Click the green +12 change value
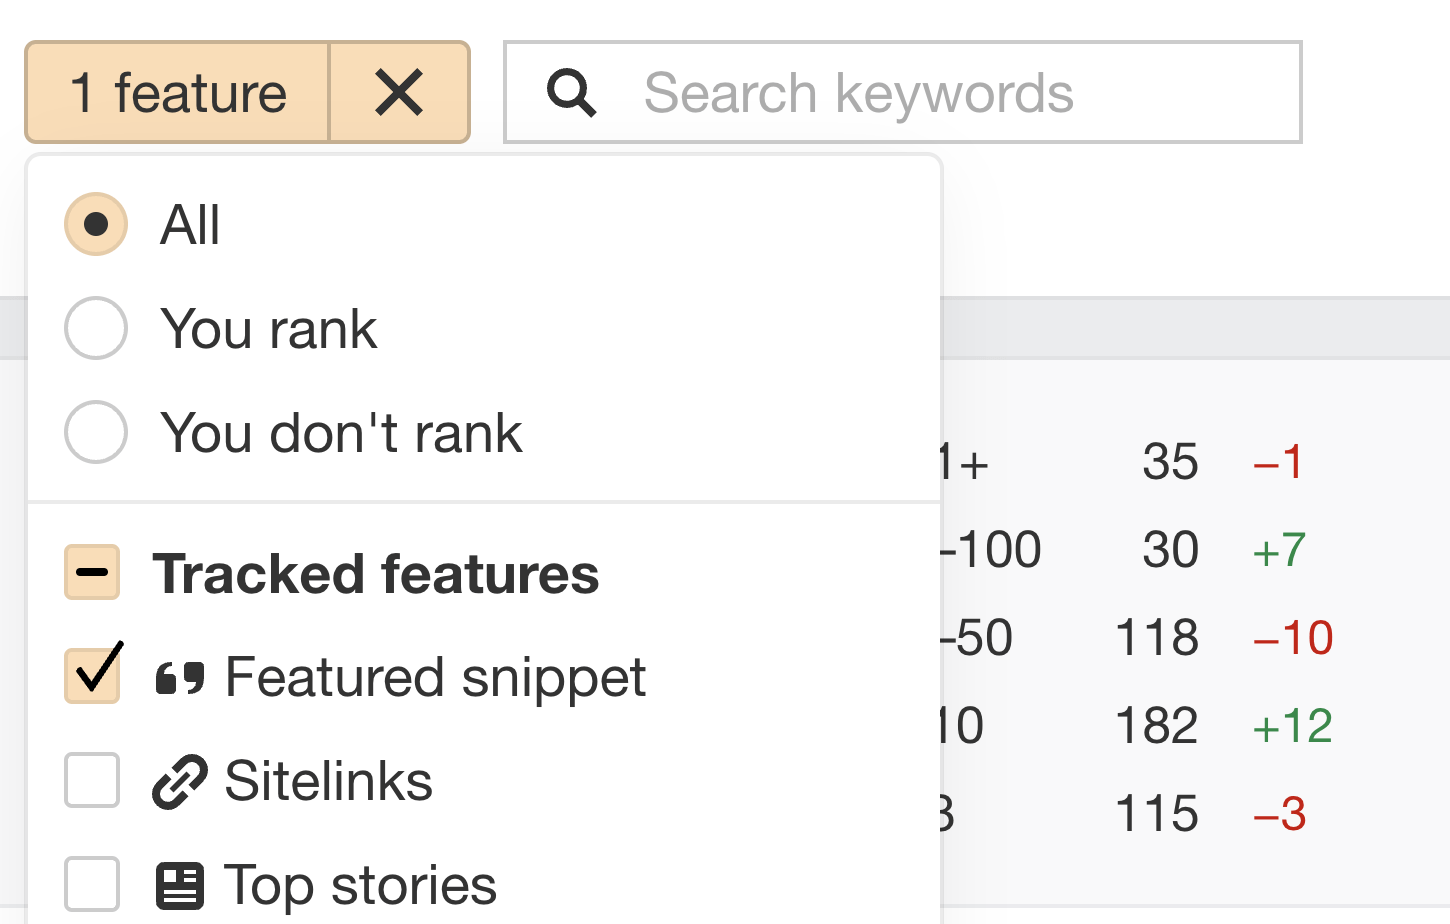 tap(1290, 724)
